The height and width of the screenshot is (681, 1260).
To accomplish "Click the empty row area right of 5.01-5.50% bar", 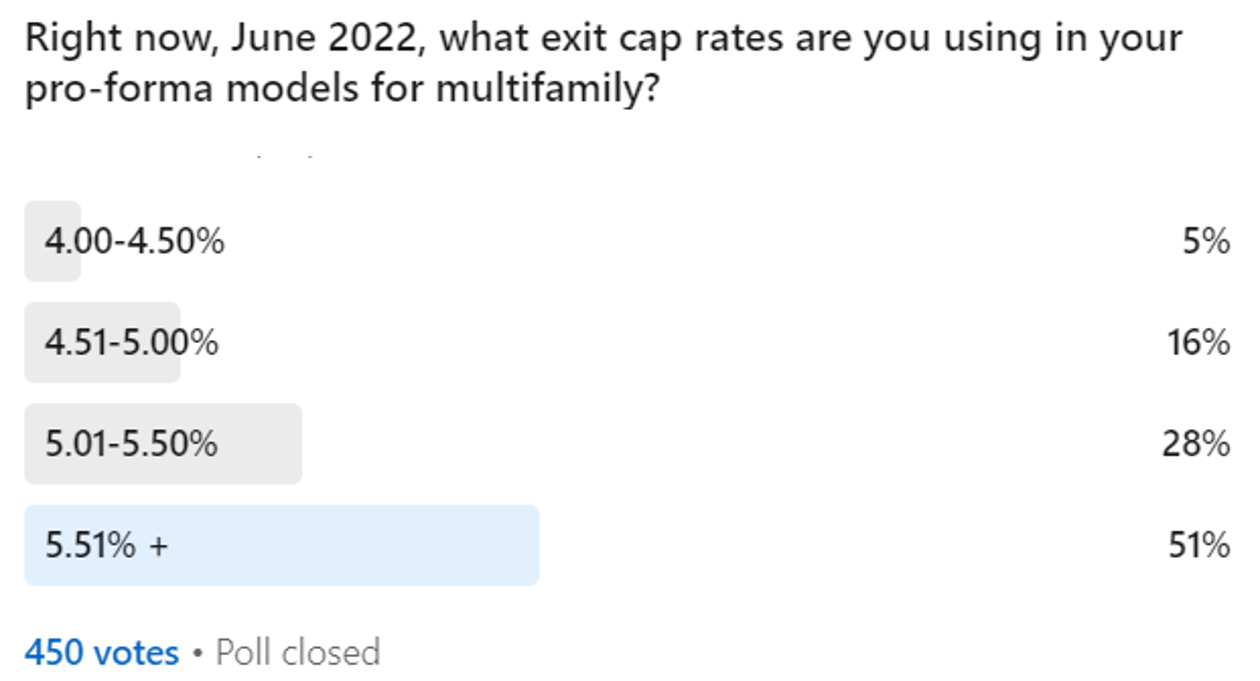I will click(x=730, y=444).
